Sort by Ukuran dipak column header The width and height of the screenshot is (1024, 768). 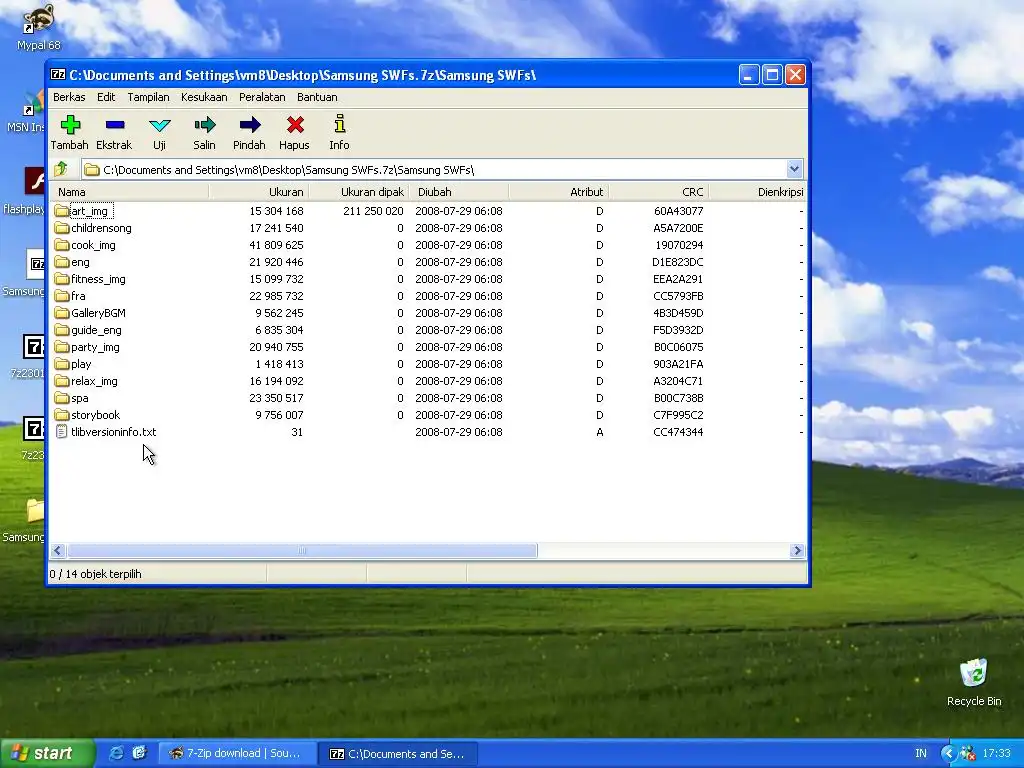pos(359,192)
